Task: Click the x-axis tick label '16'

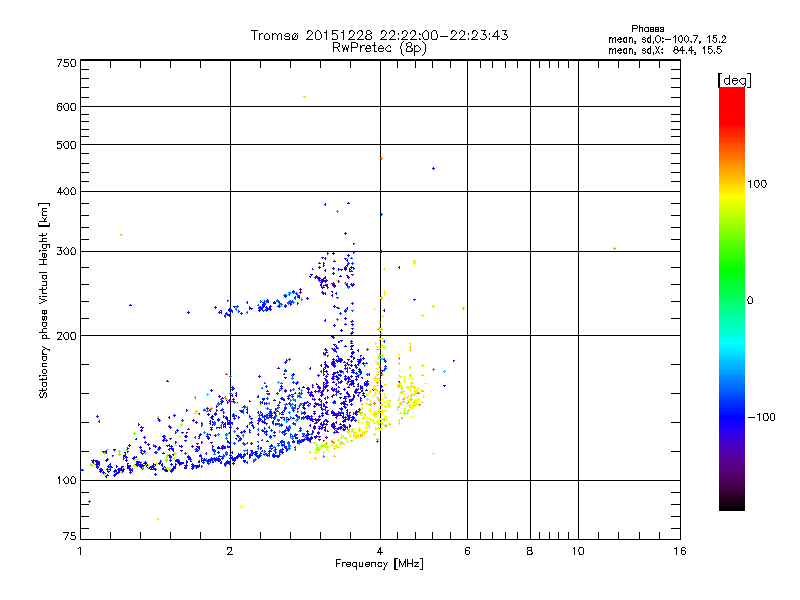Action: [680, 551]
